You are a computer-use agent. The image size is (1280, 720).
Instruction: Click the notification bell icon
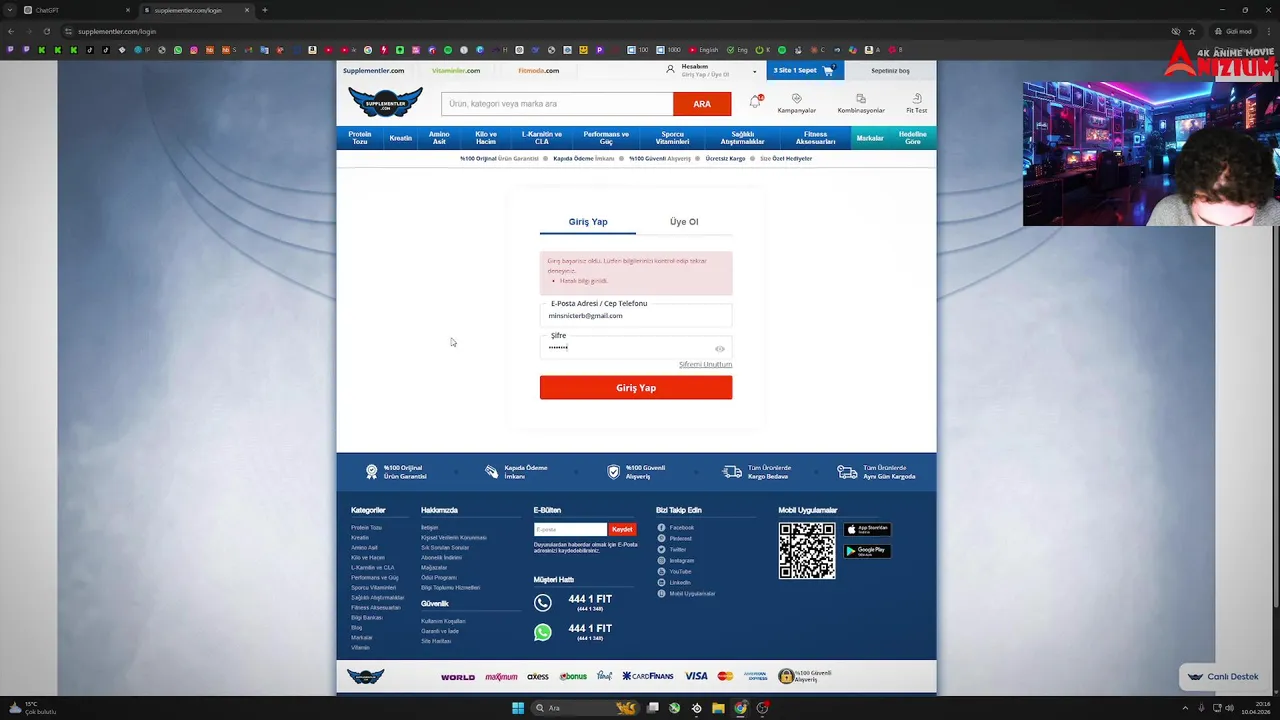click(756, 101)
